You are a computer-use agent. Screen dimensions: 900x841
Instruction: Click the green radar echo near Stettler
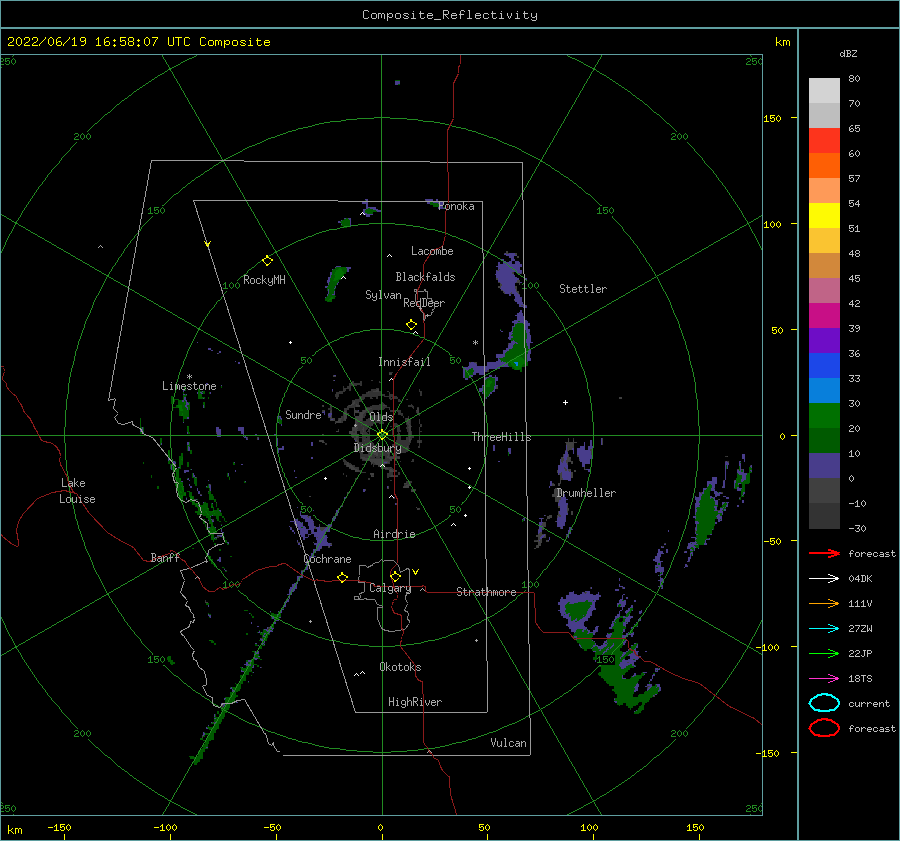pyautogui.click(x=519, y=346)
